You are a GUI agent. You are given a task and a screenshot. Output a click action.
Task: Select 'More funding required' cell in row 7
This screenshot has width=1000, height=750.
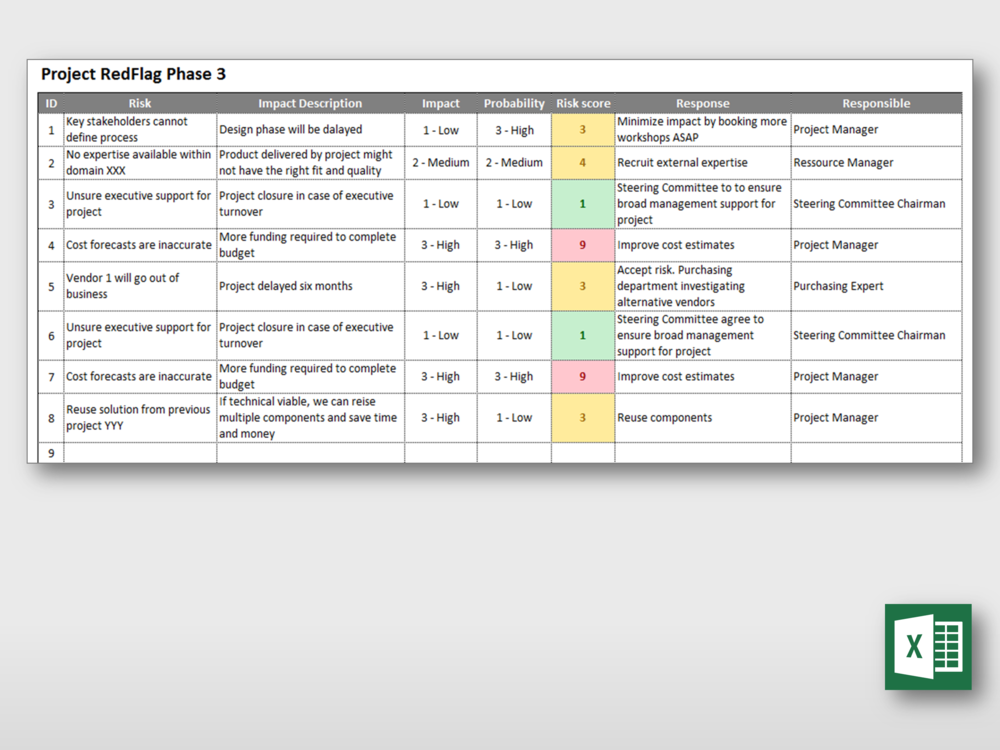(x=310, y=376)
